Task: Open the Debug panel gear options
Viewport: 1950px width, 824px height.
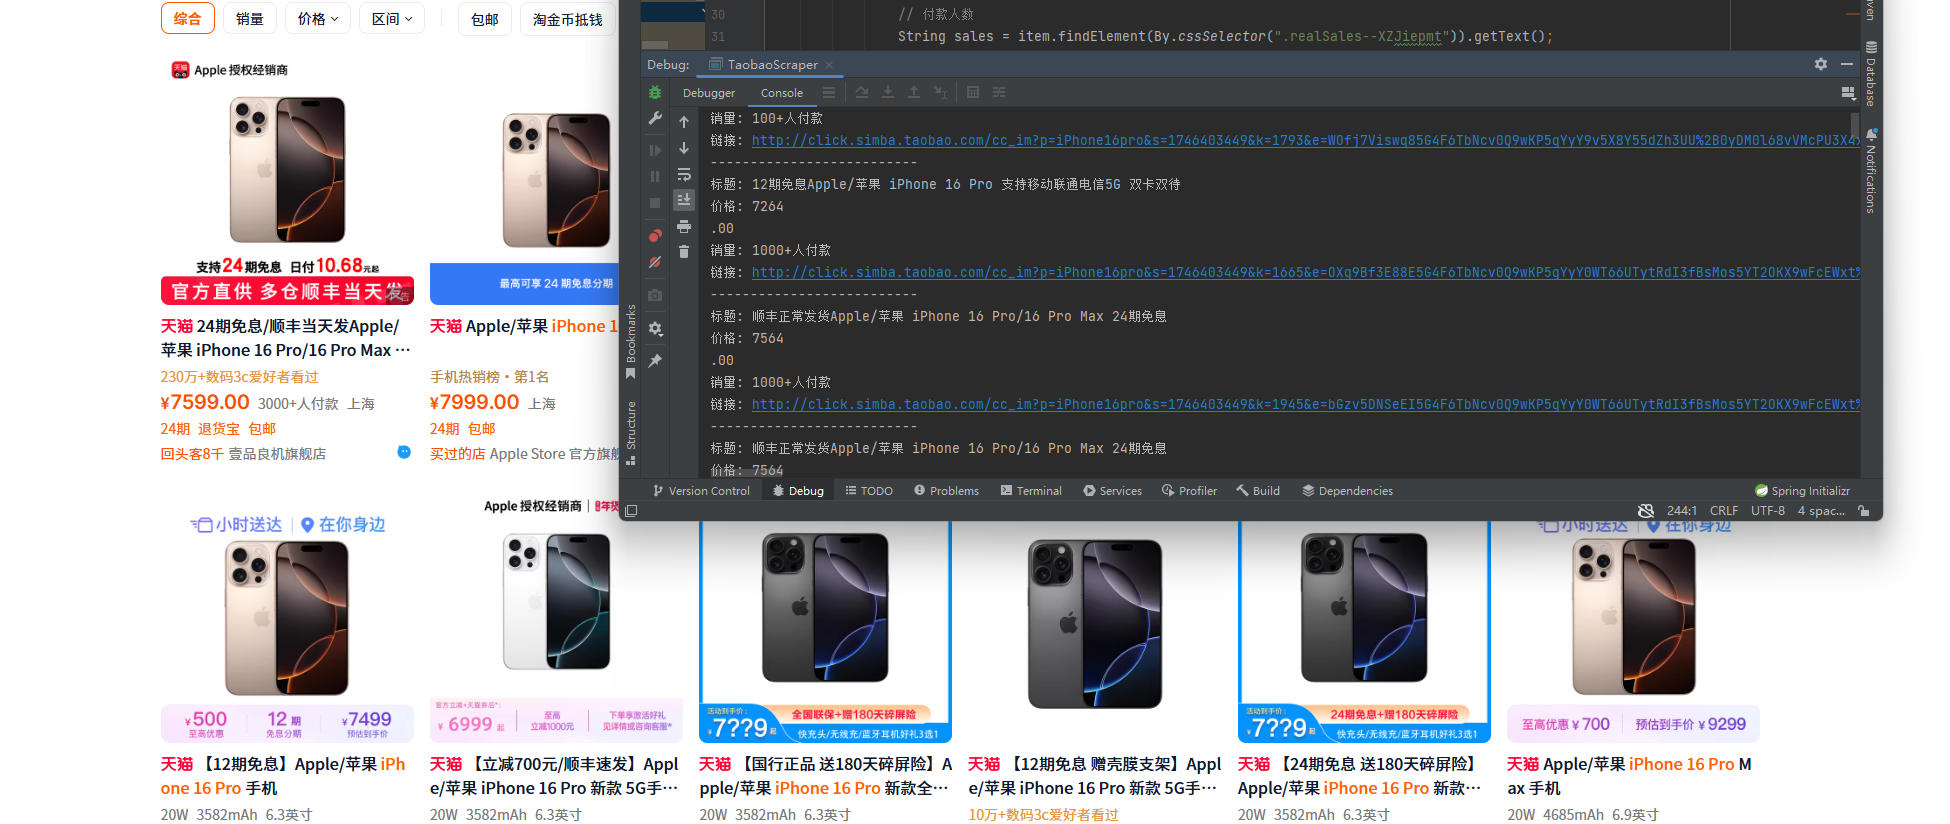Action: 1821,64
